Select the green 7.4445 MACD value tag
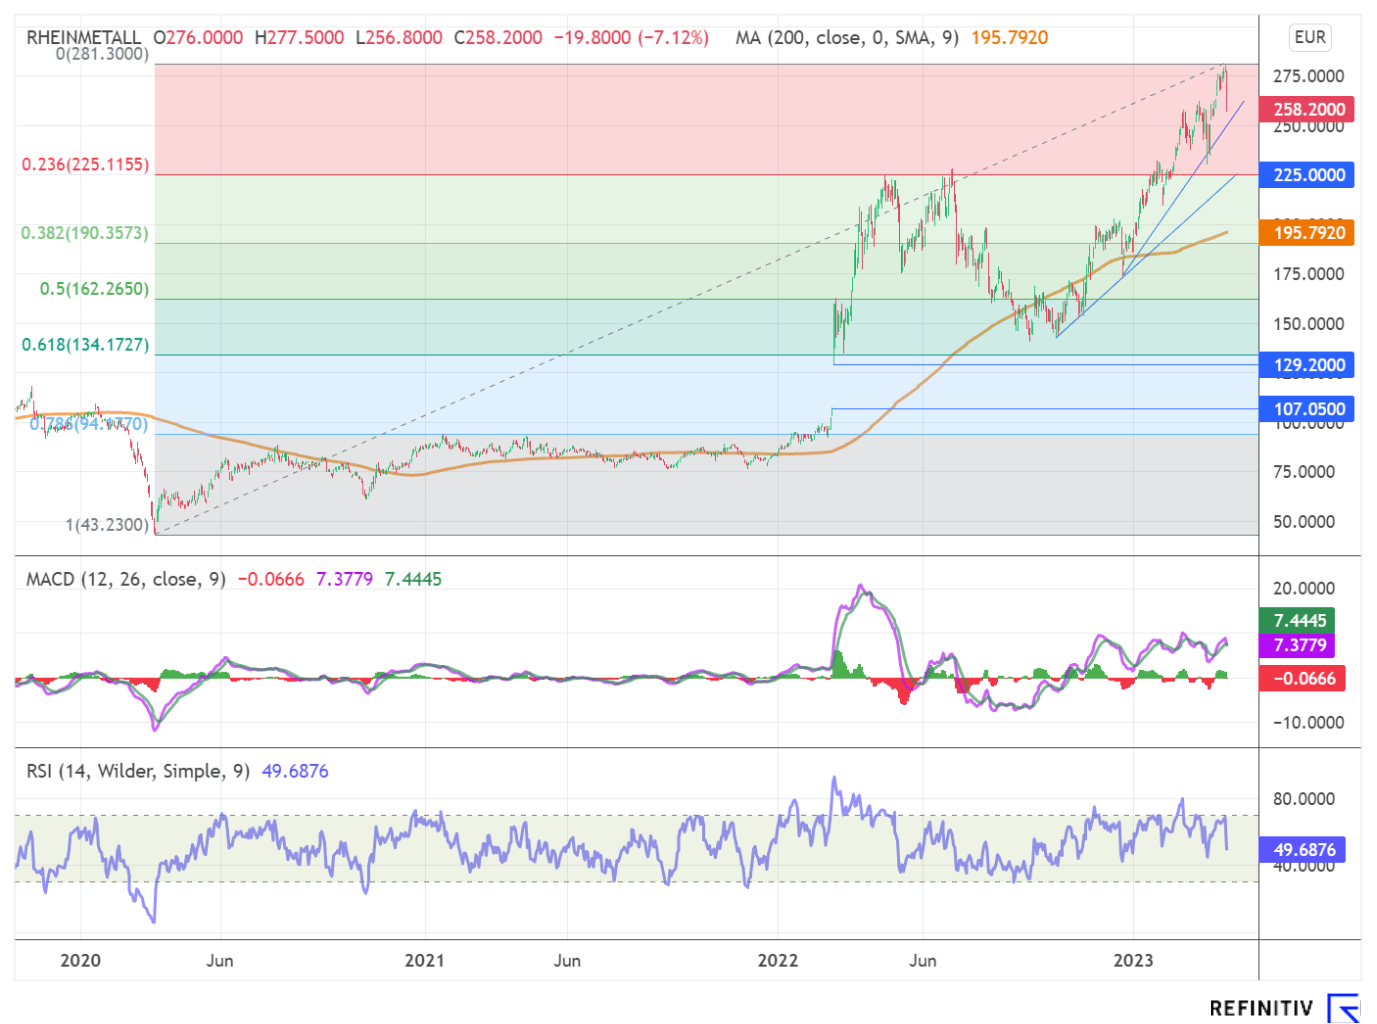The height and width of the screenshot is (1024, 1377). tap(1298, 621)
